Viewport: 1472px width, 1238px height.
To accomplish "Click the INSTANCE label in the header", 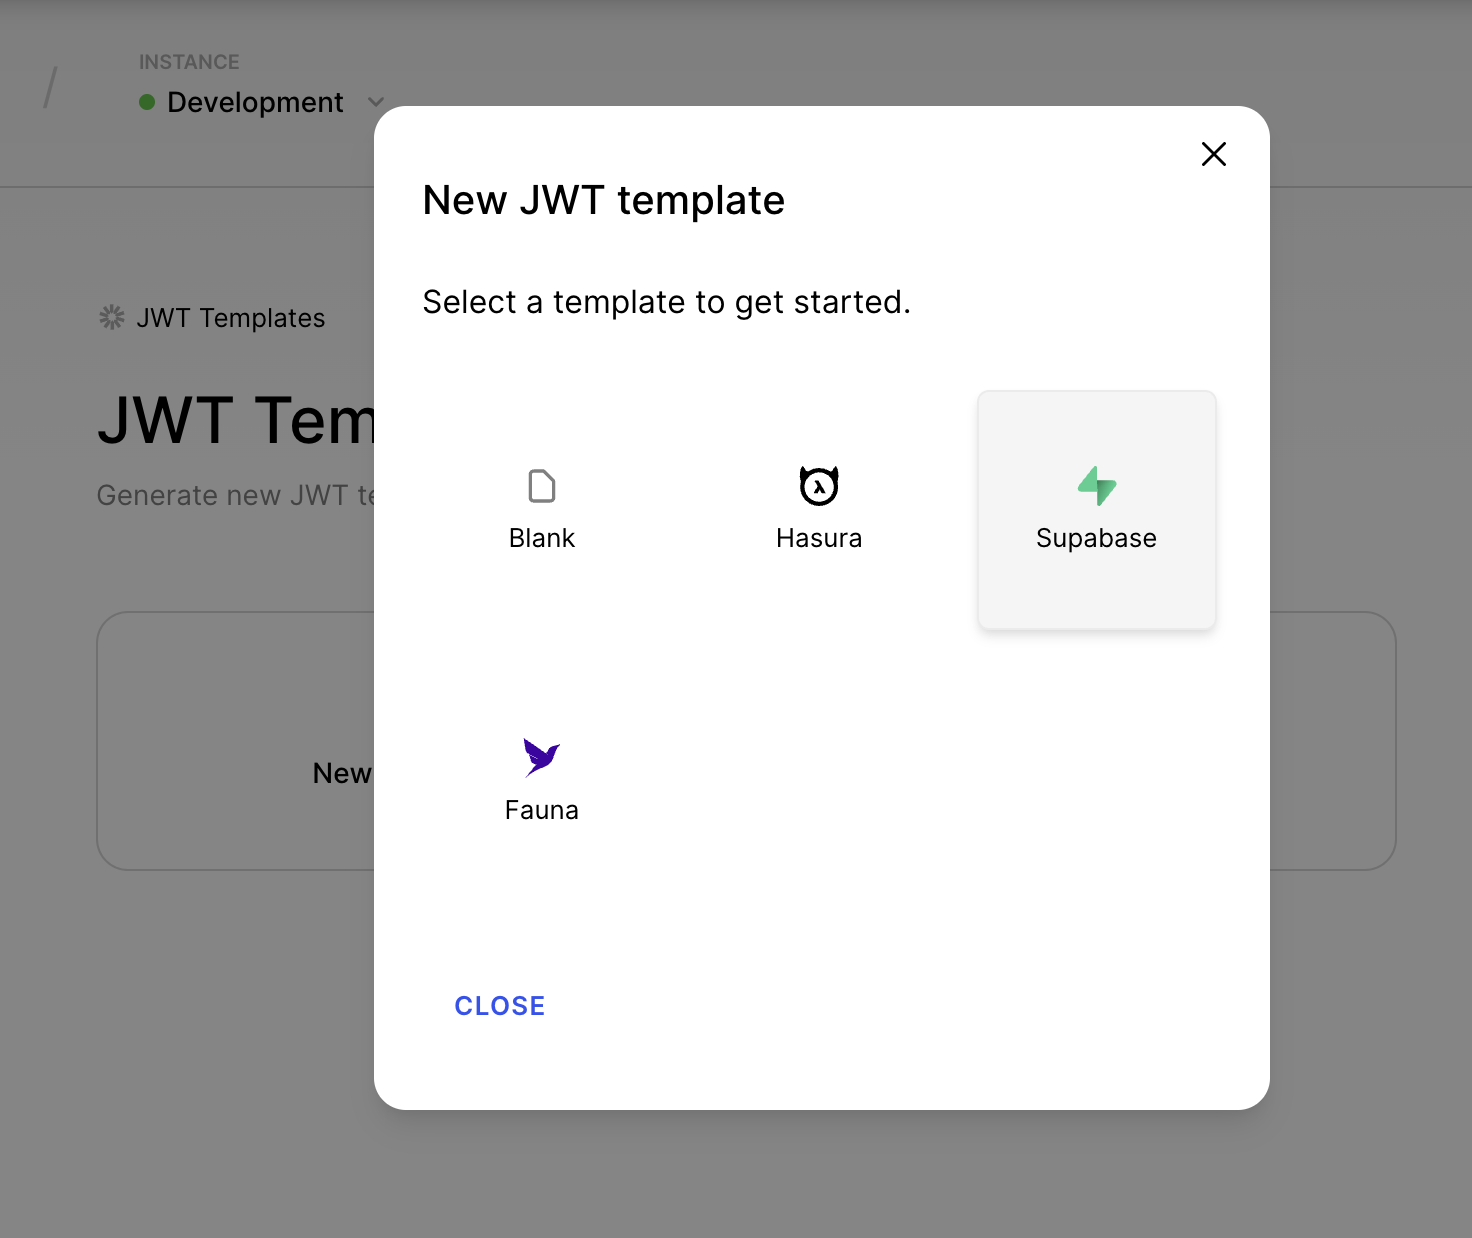I will 189,62.
